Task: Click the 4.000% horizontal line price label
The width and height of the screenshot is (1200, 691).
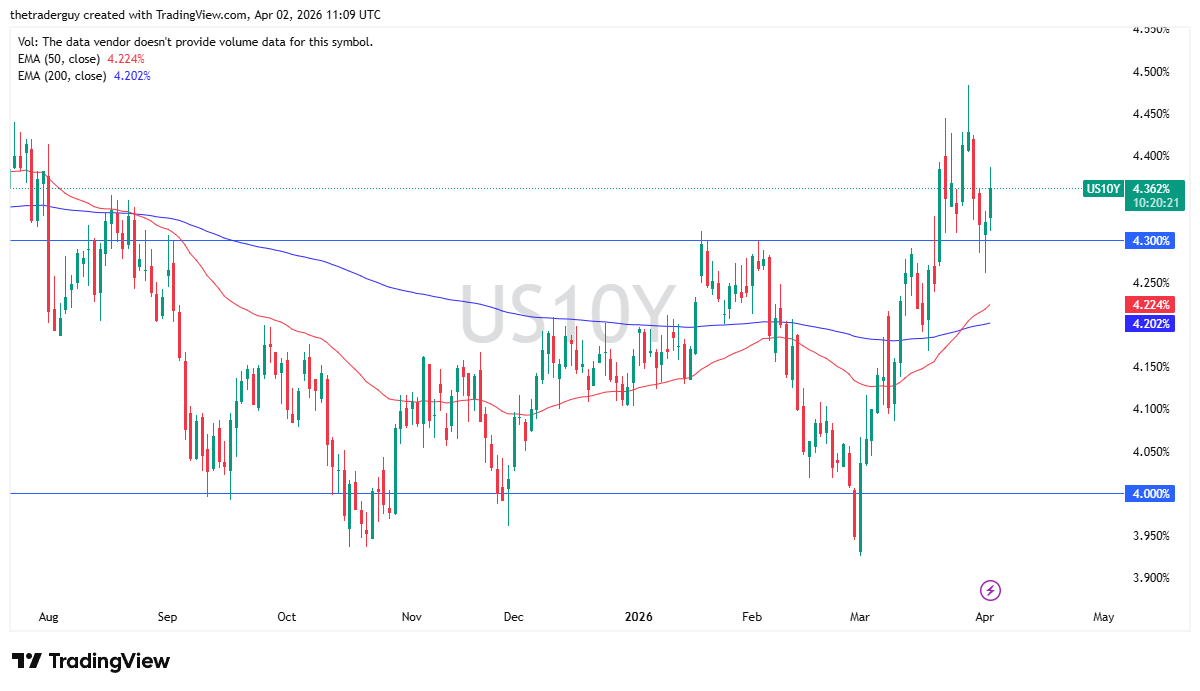Action: click(x=1150, y=494)
